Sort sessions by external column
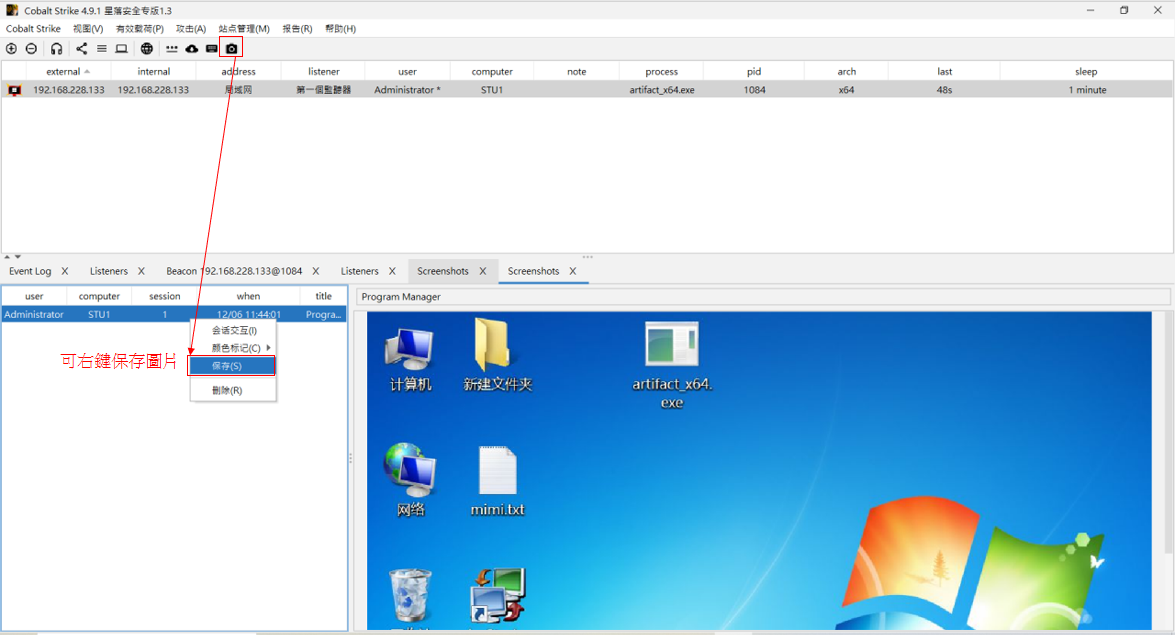 (x=68, y=72)
